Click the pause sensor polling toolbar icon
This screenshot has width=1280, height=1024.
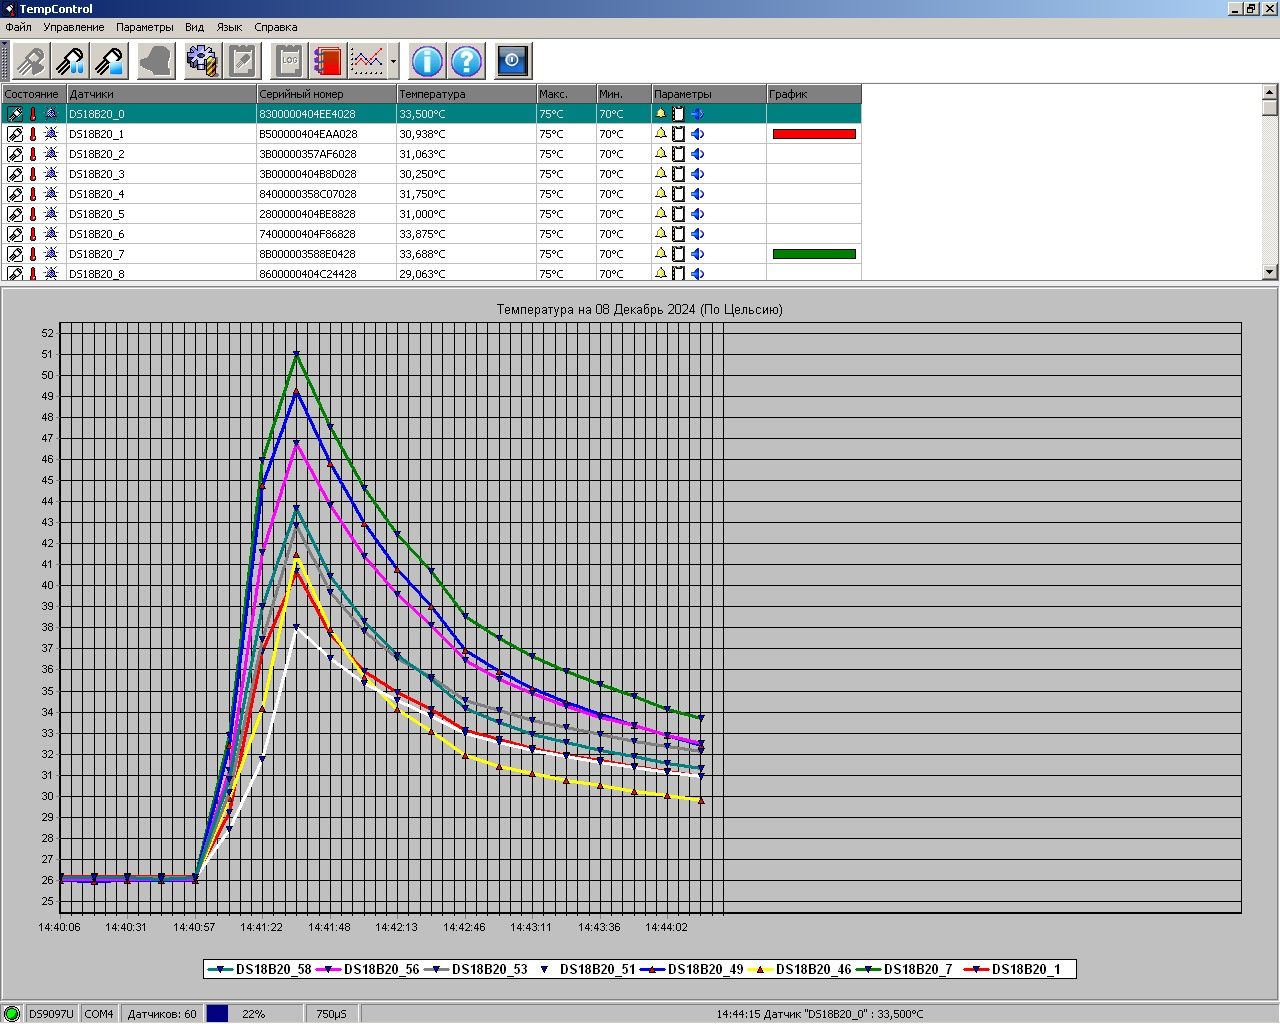coord(70,61)
